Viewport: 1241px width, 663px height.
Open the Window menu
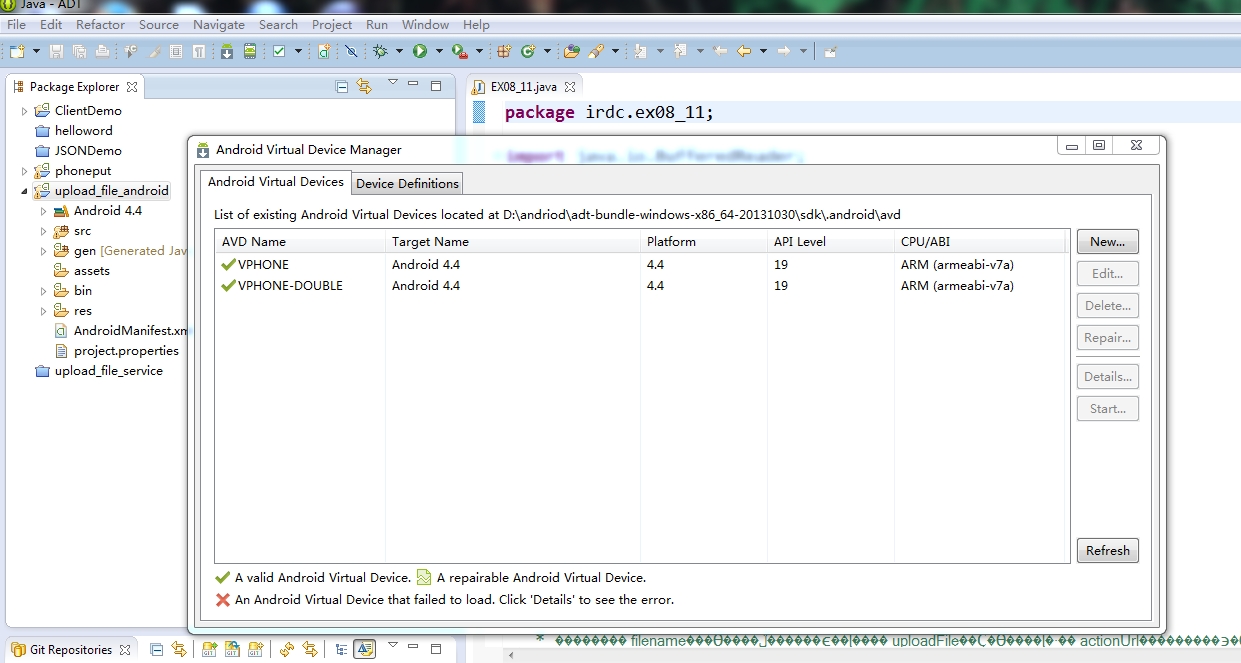(x=425, y=24)
